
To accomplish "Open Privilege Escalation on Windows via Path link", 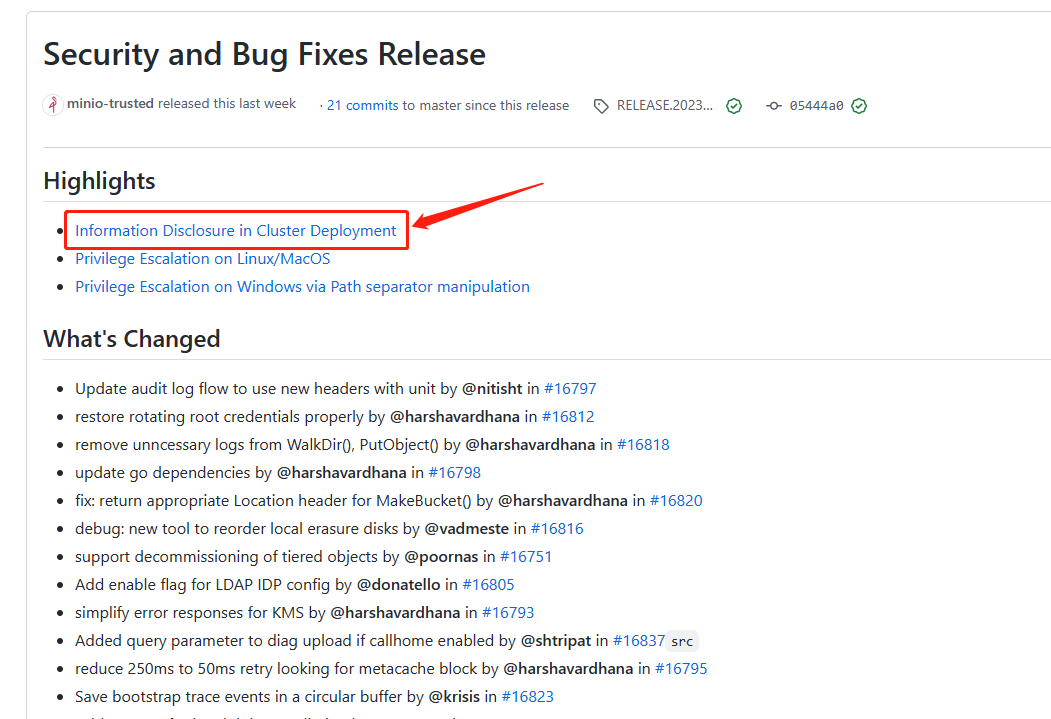I will 302,287.
